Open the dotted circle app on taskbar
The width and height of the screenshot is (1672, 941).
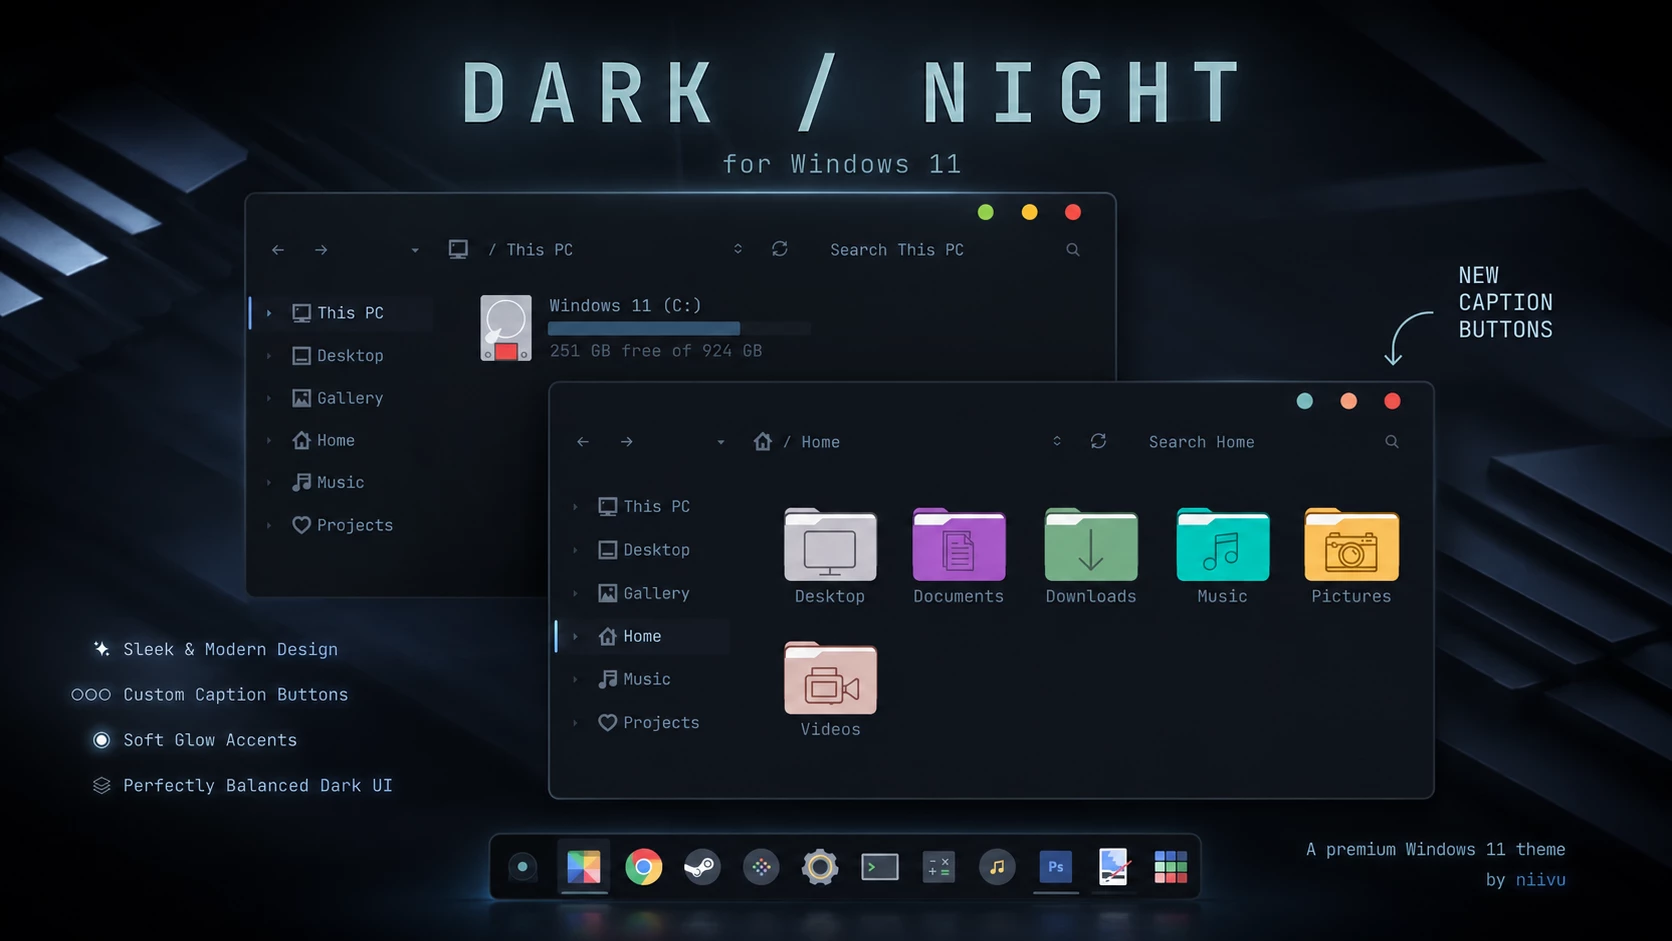pos(761,867)
